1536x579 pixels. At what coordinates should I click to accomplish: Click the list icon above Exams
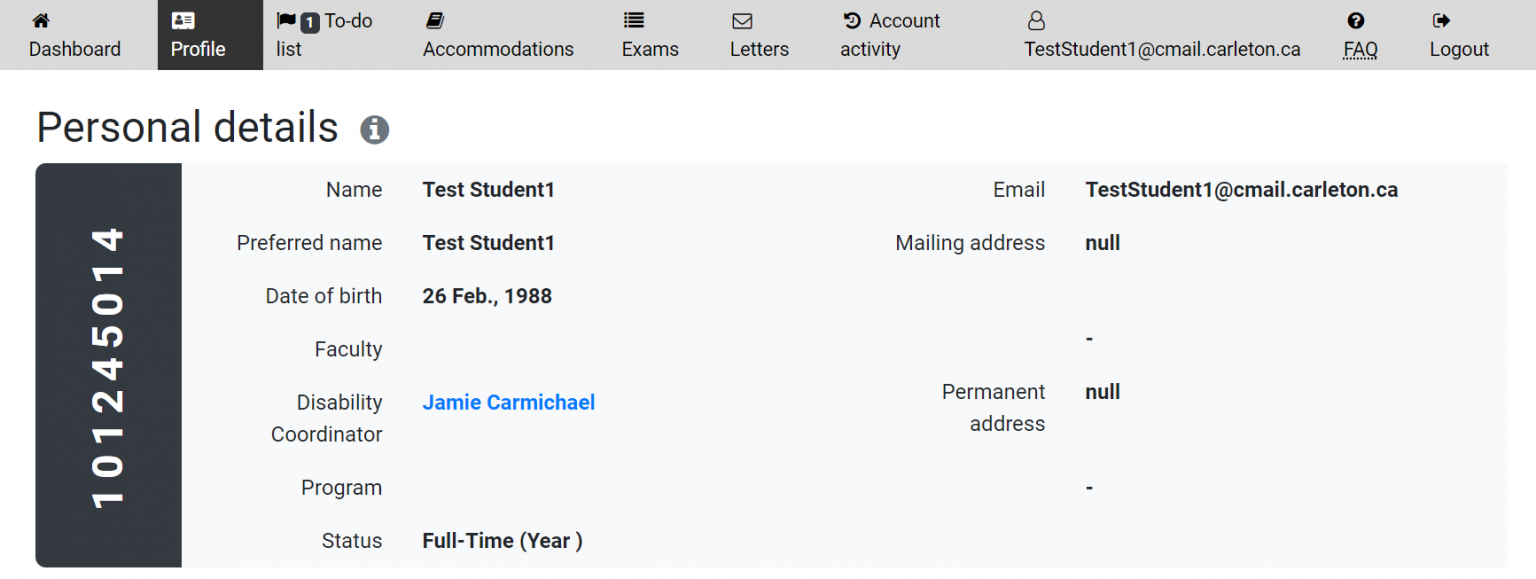[633, 20]
